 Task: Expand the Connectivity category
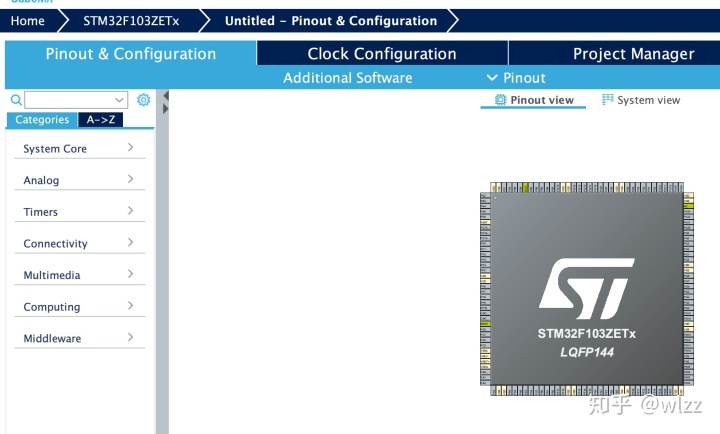click(x=79, y=243)
